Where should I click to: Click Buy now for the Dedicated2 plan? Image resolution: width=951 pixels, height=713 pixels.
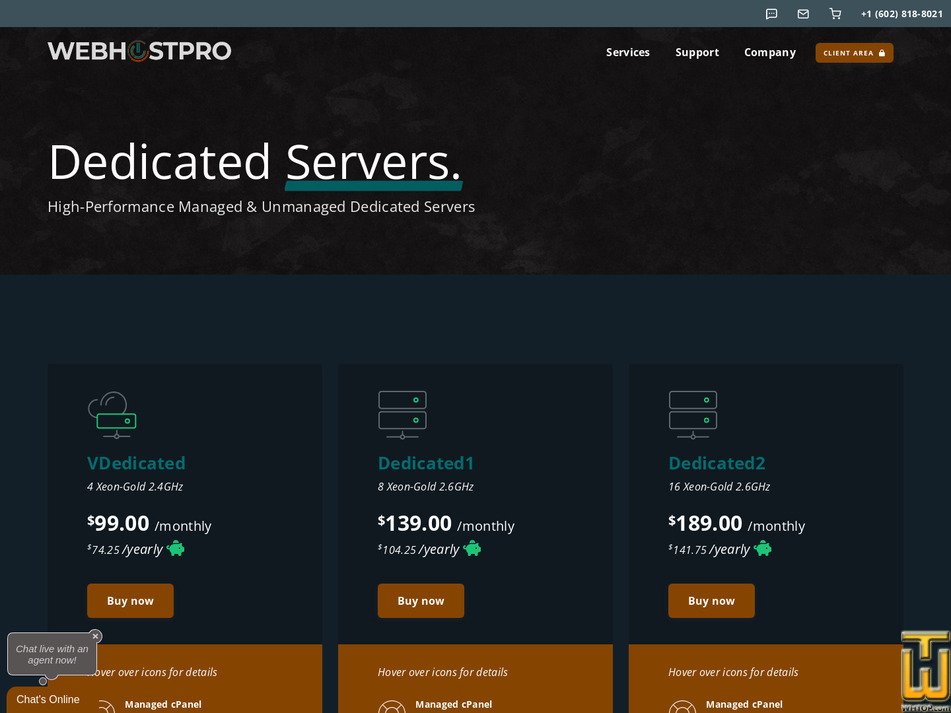click(711, 600)
